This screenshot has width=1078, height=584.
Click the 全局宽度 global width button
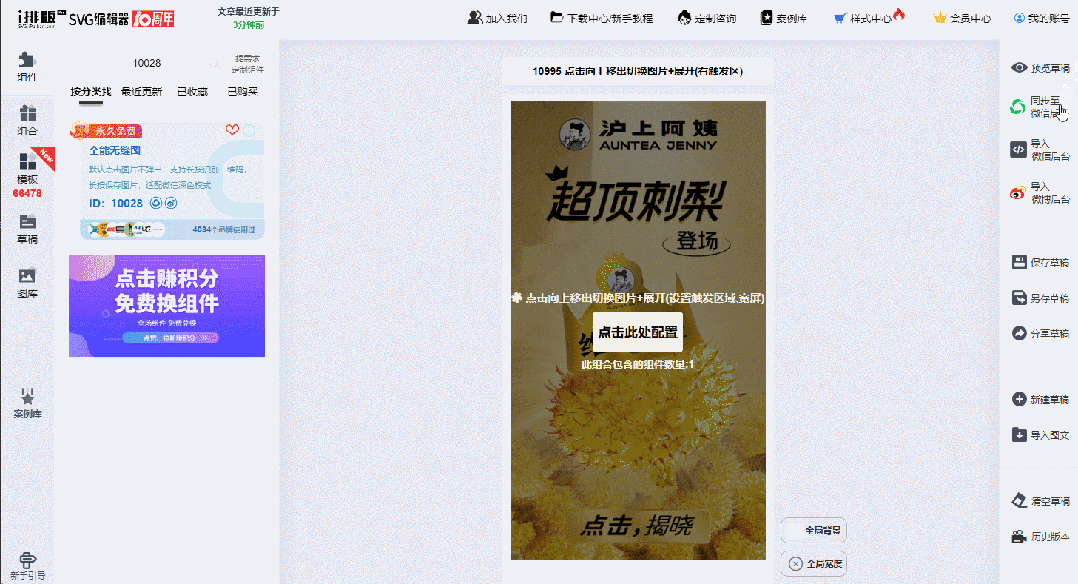pos(814,563)
